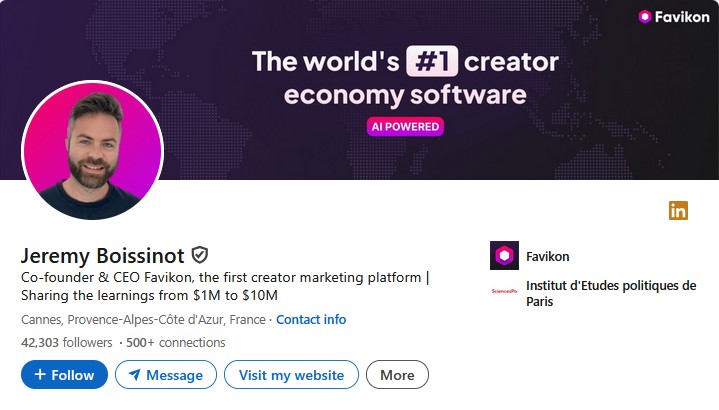Screen dimensions: 719x410
Task: Click the plus icon on Follow
Action: (40, 375)
